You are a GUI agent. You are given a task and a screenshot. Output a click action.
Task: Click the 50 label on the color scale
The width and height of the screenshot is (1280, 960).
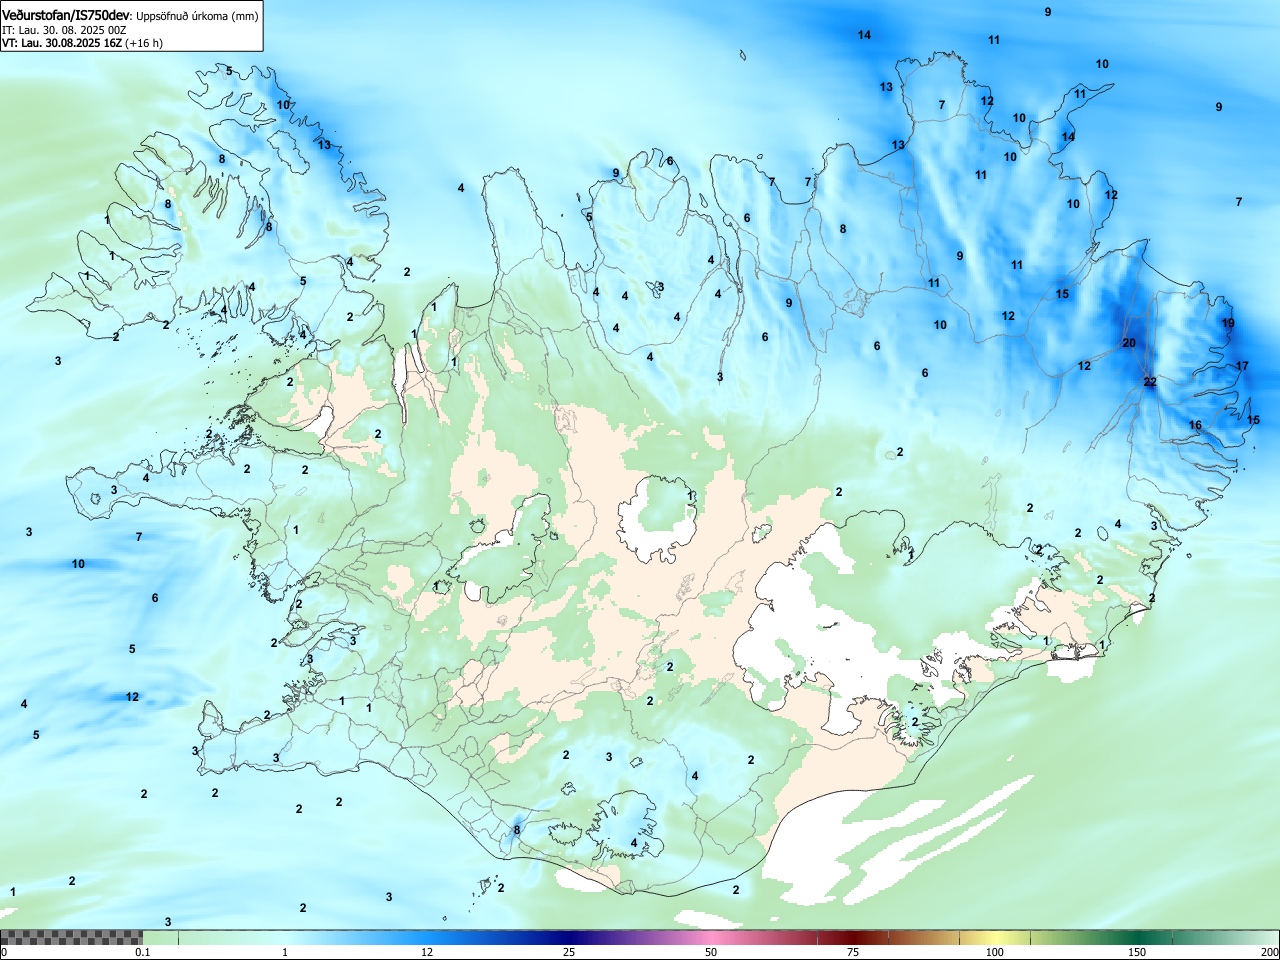point(711,952)
